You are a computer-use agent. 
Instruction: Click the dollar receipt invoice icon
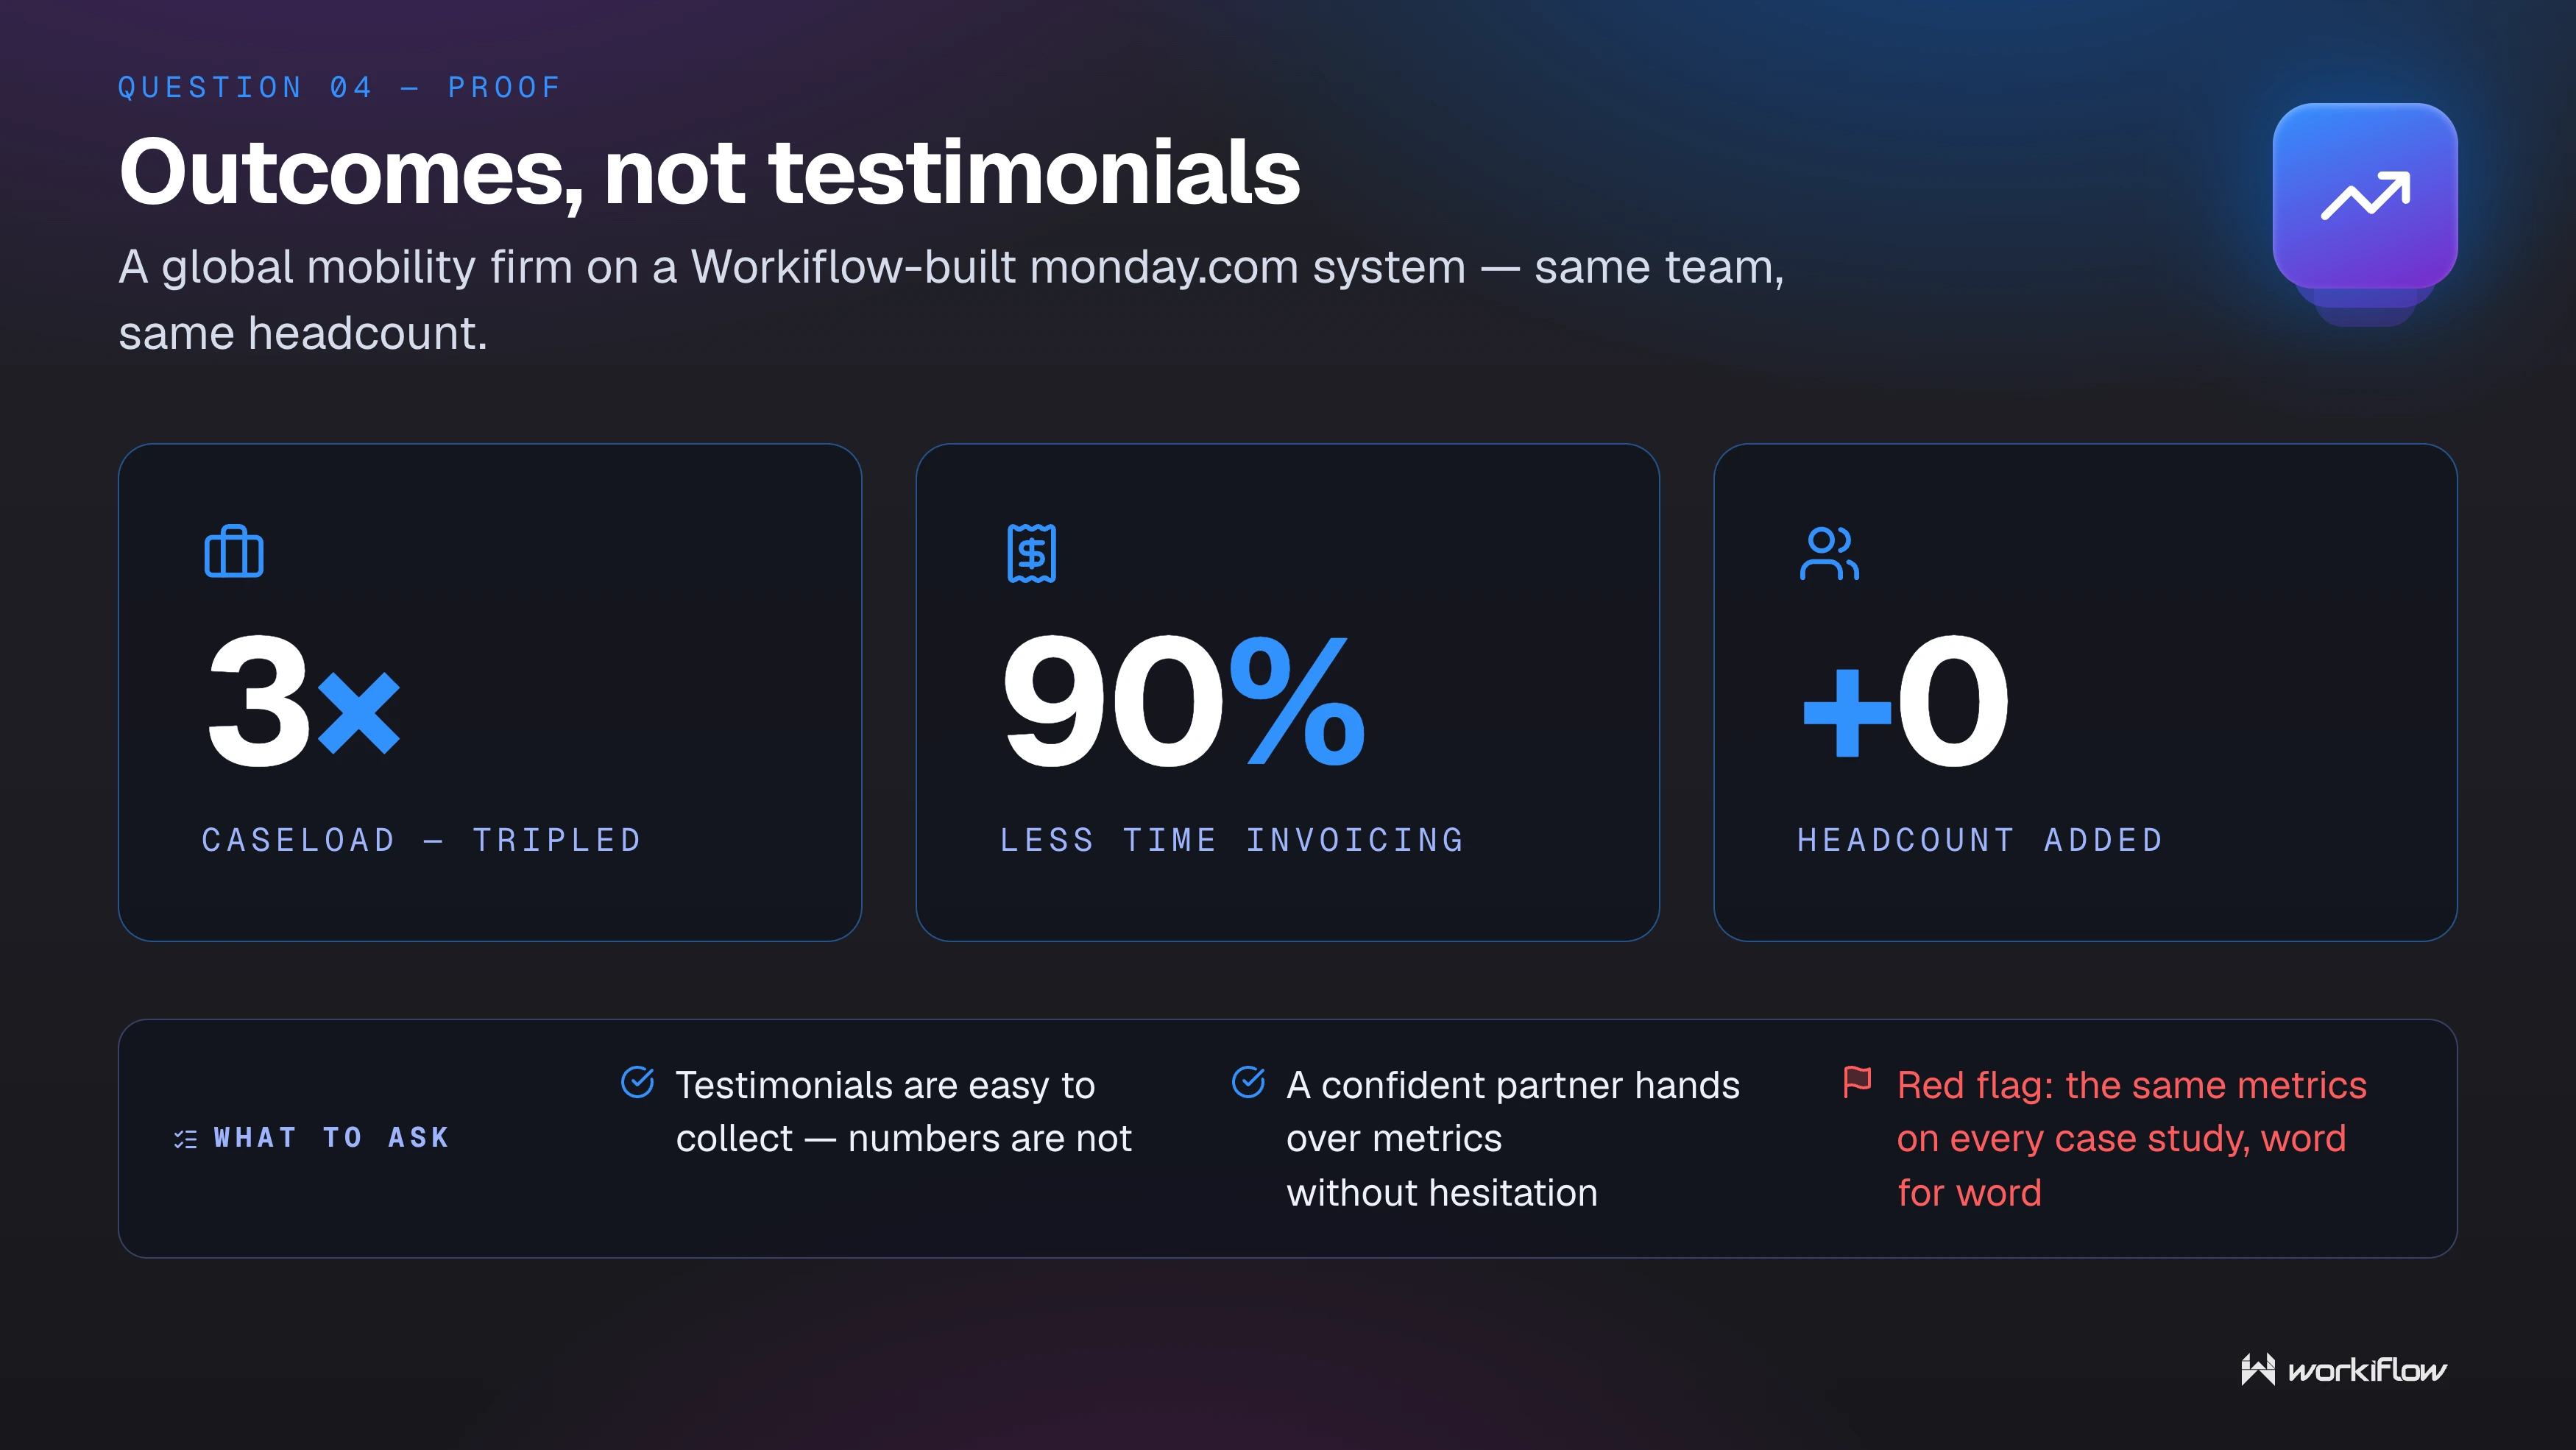1031,552
